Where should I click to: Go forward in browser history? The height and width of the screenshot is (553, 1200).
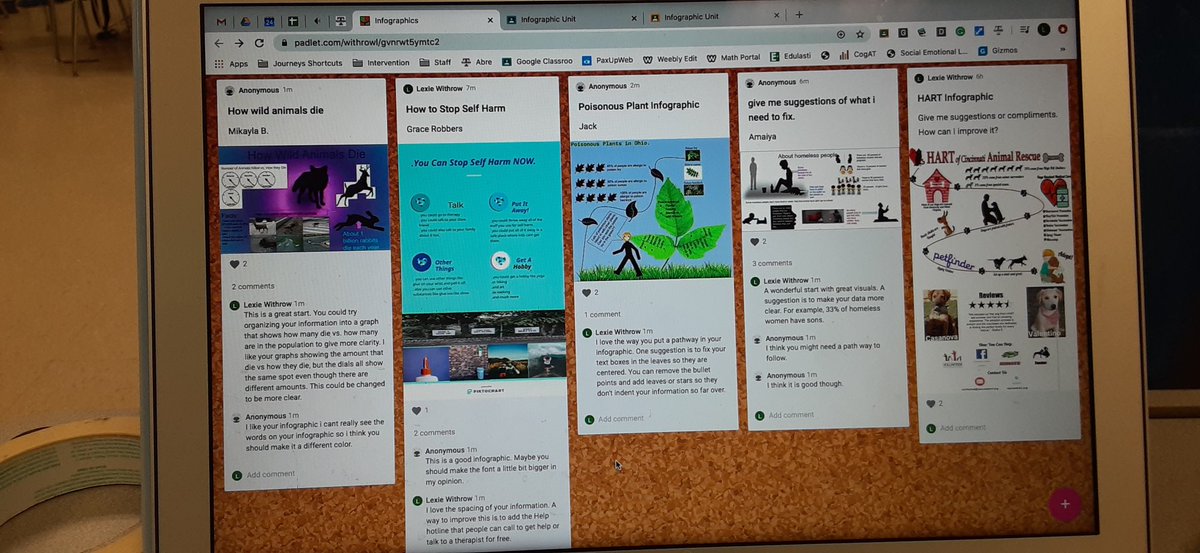pyautogui.click(x=239, y=43)
